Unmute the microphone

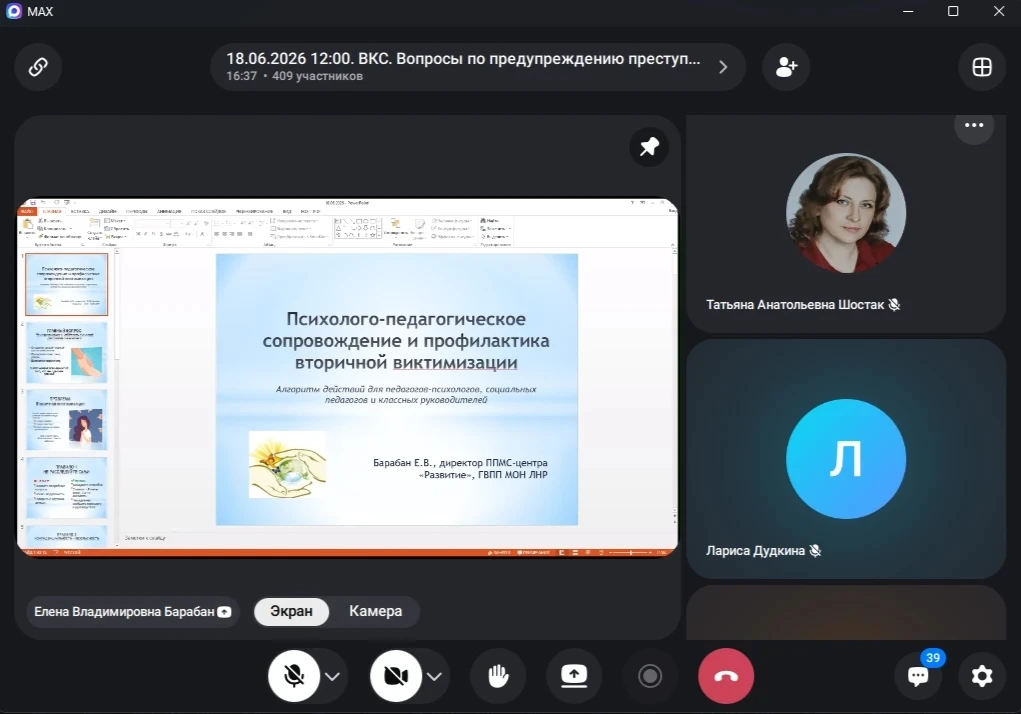[294, 676]
